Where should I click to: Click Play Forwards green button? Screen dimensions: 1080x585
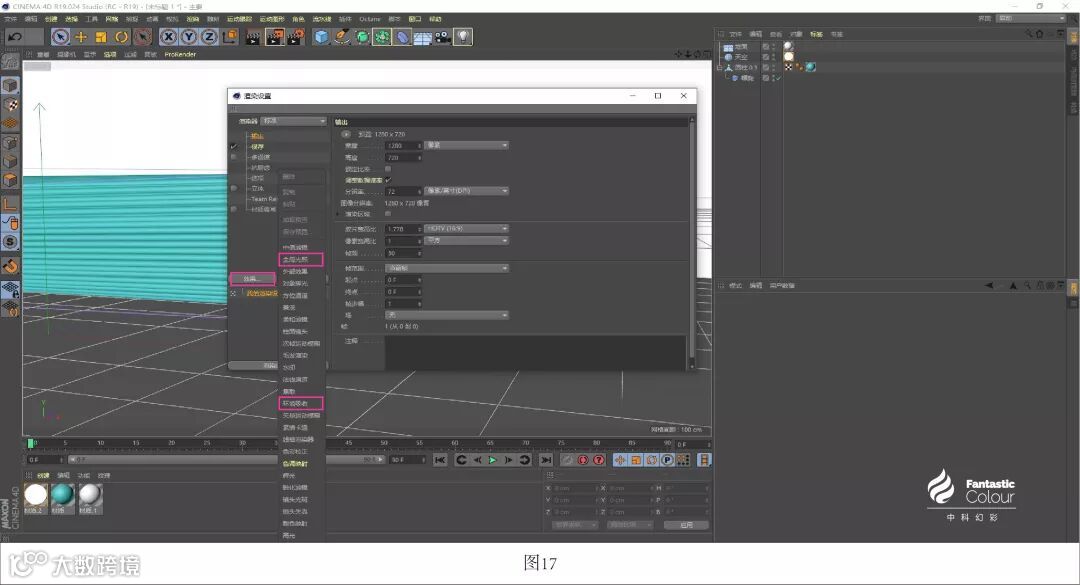(x=492, y=460)
